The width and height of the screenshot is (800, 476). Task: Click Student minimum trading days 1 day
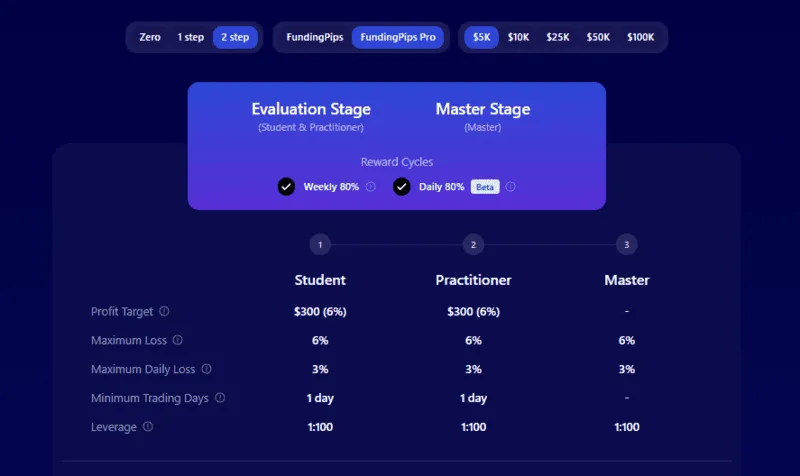(x=320, y=398)
